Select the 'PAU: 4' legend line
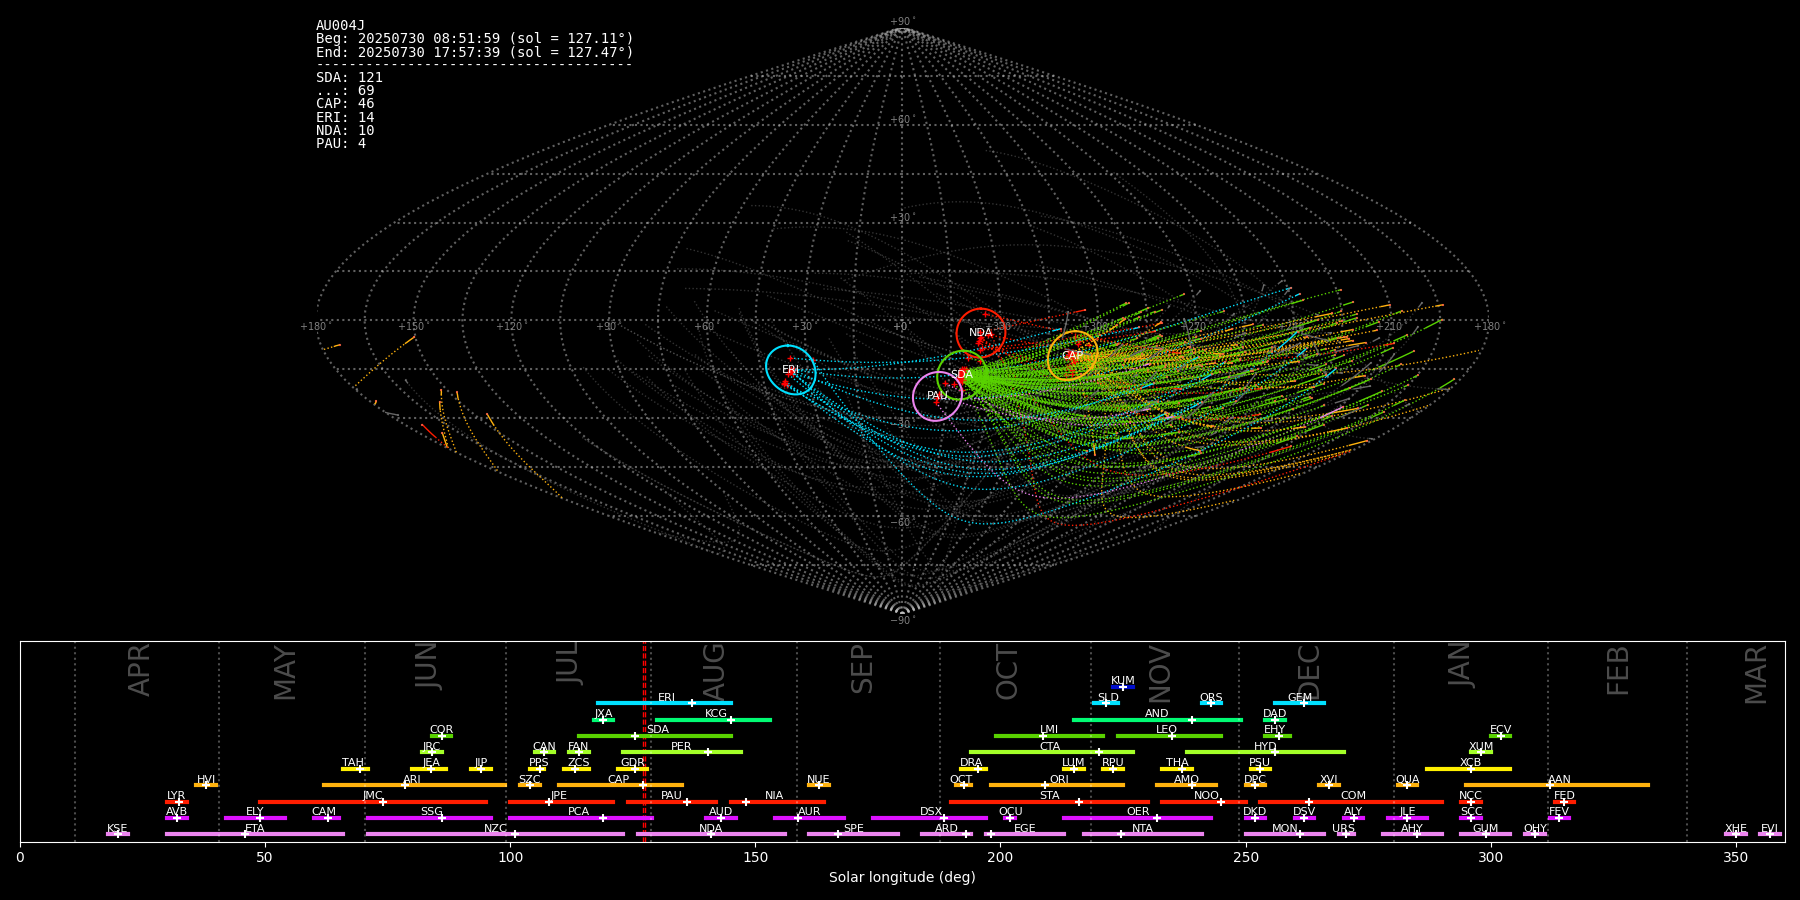1800x900 pixels. (341, 144)
